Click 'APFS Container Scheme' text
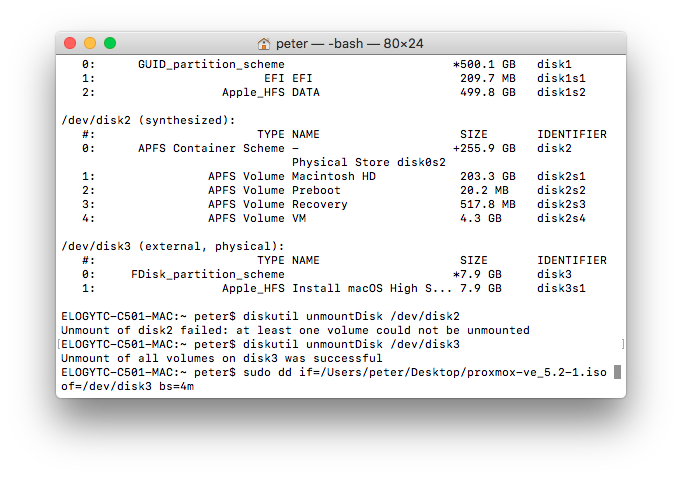 pyautogui.click(x=211, y=148)
